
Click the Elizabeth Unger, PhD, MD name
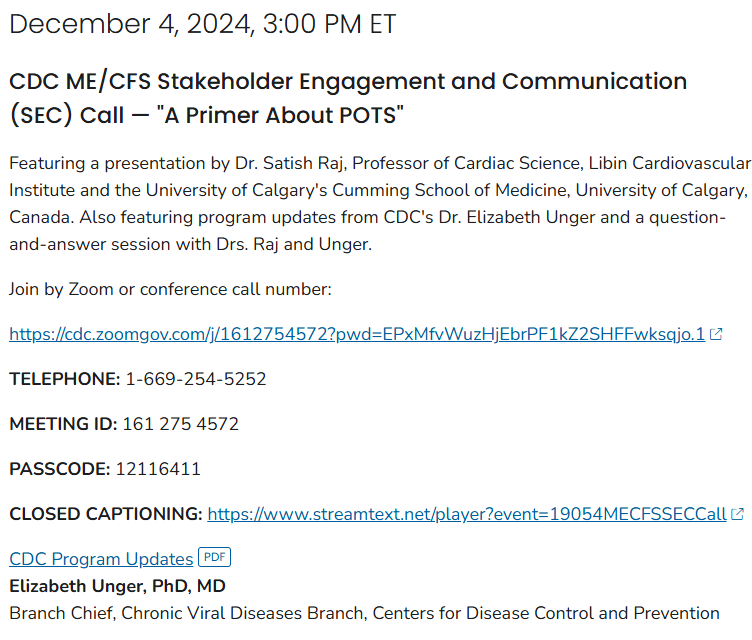(117, 586)
